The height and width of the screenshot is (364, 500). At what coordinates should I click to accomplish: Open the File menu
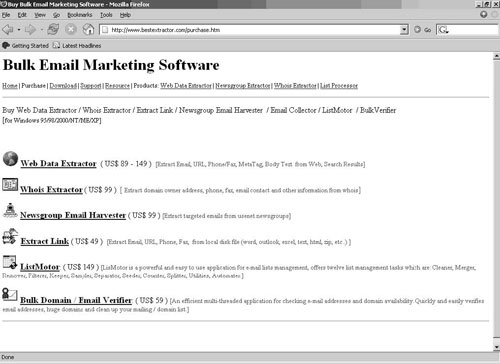[x=6, y=15]
